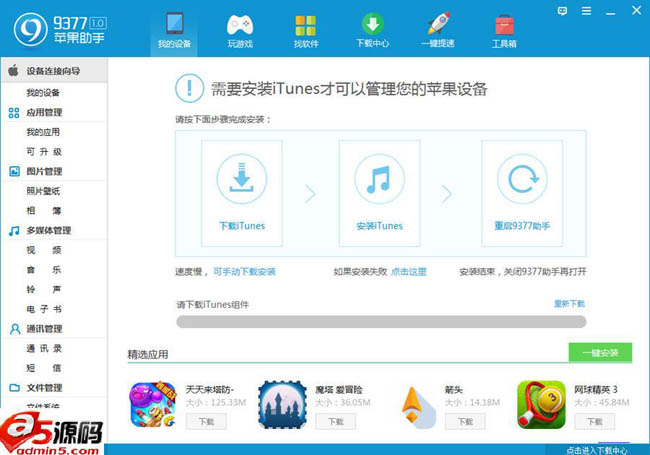Click the 请下载iTunes组件 status text
Image resolution: width=650 pixels, height=455 pixels.
pyautogui.click(x=212, y=305)
